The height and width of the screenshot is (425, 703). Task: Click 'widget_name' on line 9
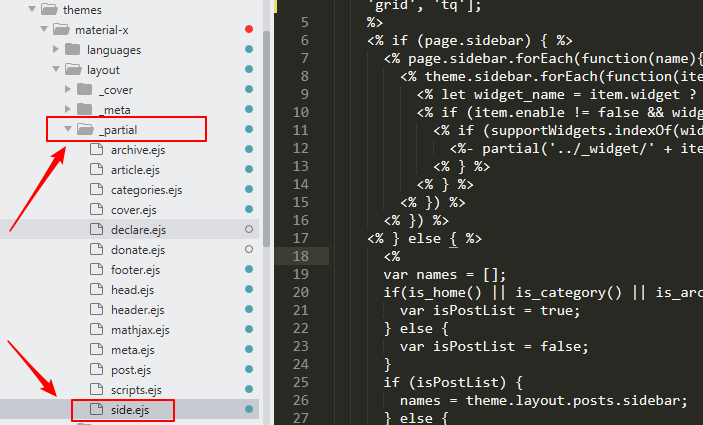pyautogui.click(x=519, y=95)
